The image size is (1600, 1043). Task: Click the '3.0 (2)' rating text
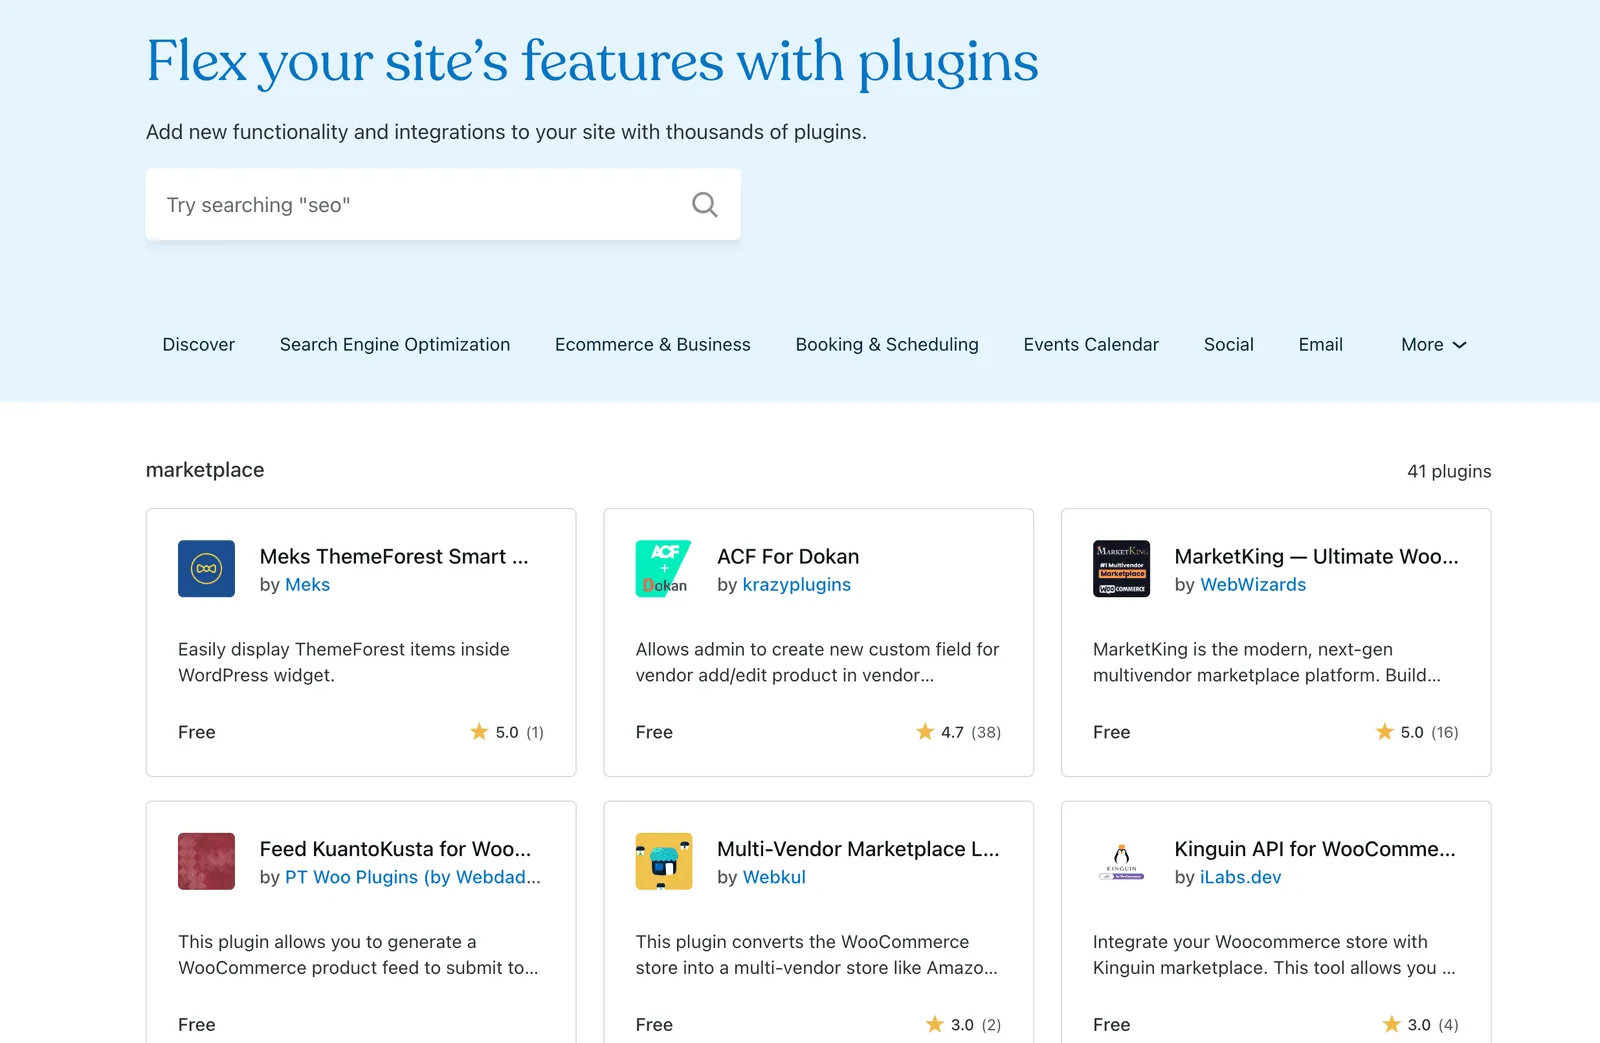[x=976, y=1024]
